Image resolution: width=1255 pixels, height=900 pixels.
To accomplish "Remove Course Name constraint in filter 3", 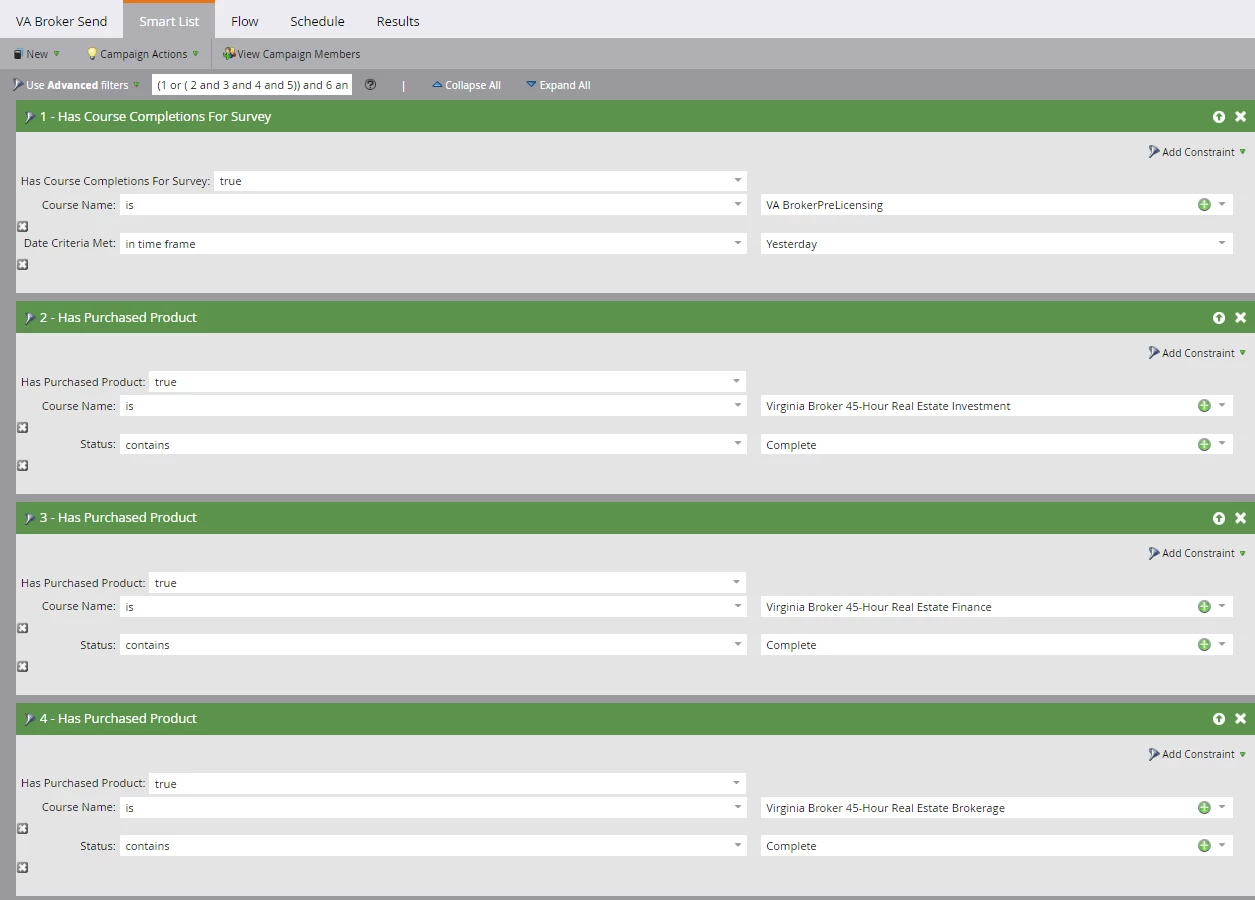I will (x=23, y=629).
